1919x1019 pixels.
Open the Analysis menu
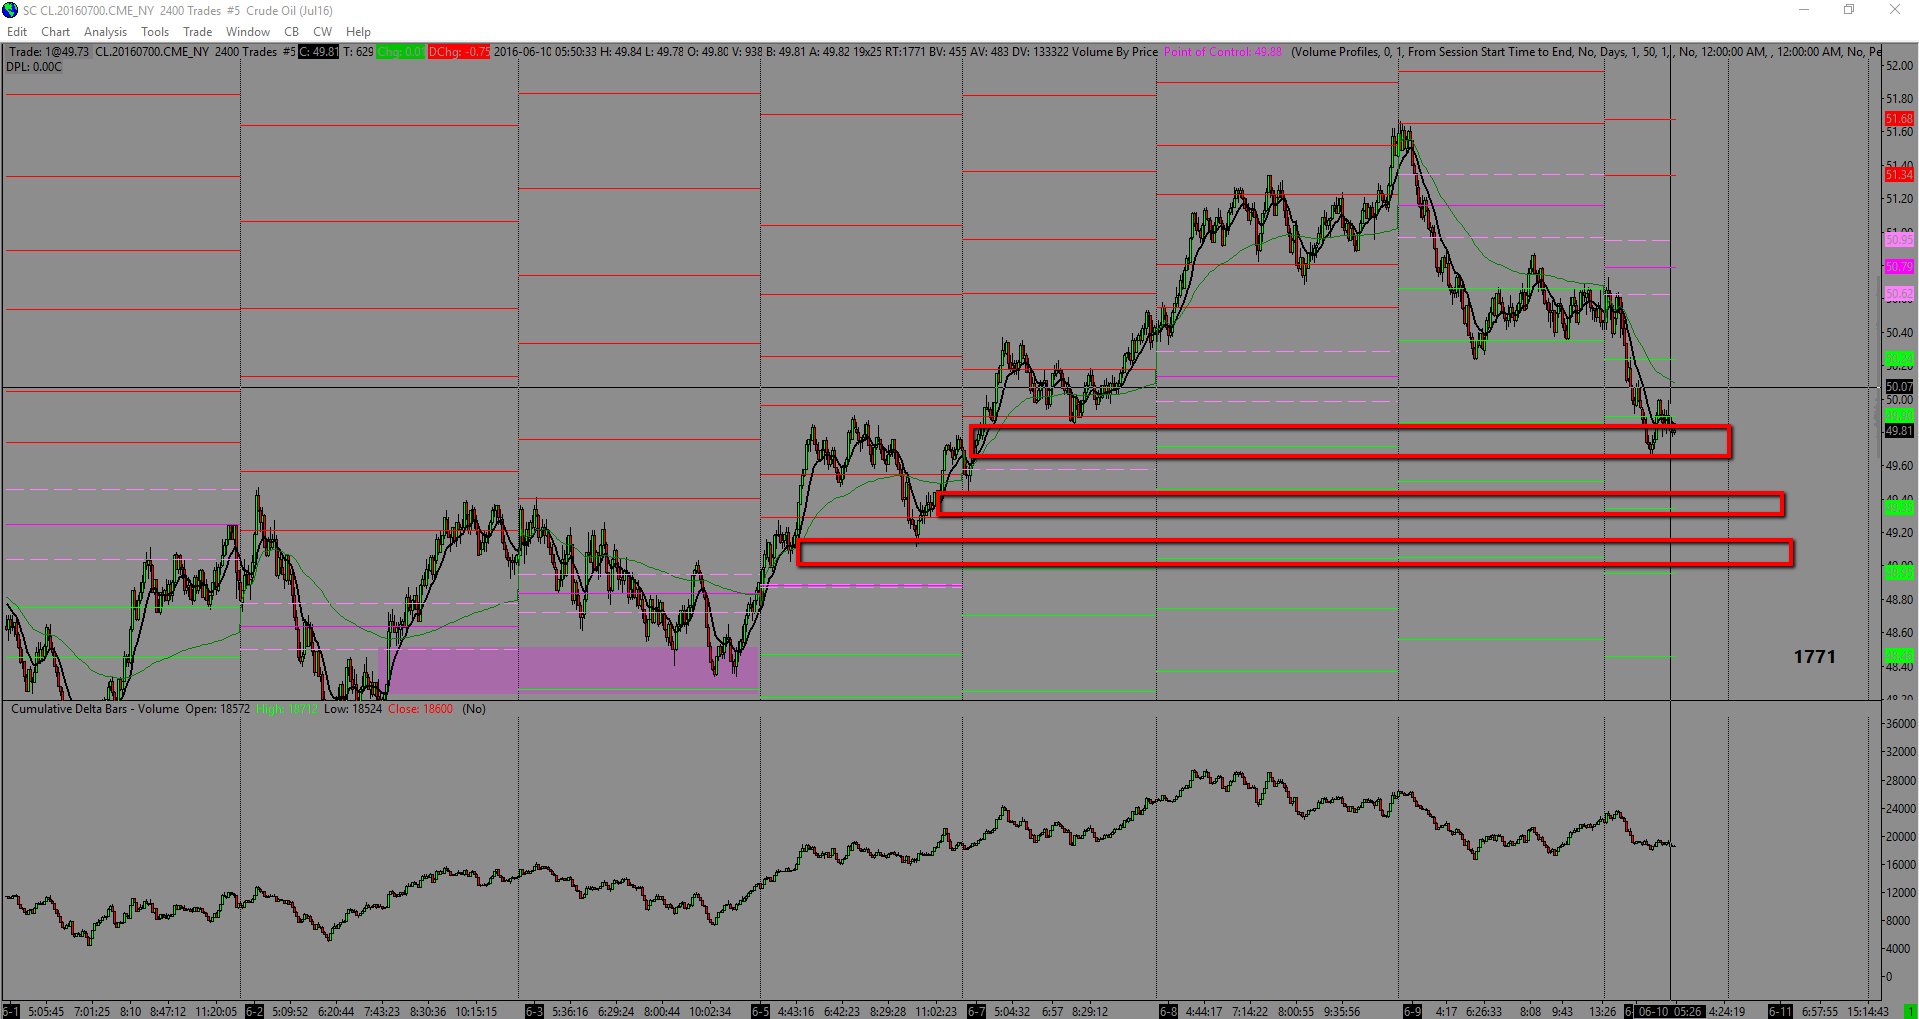coord(106,32)
